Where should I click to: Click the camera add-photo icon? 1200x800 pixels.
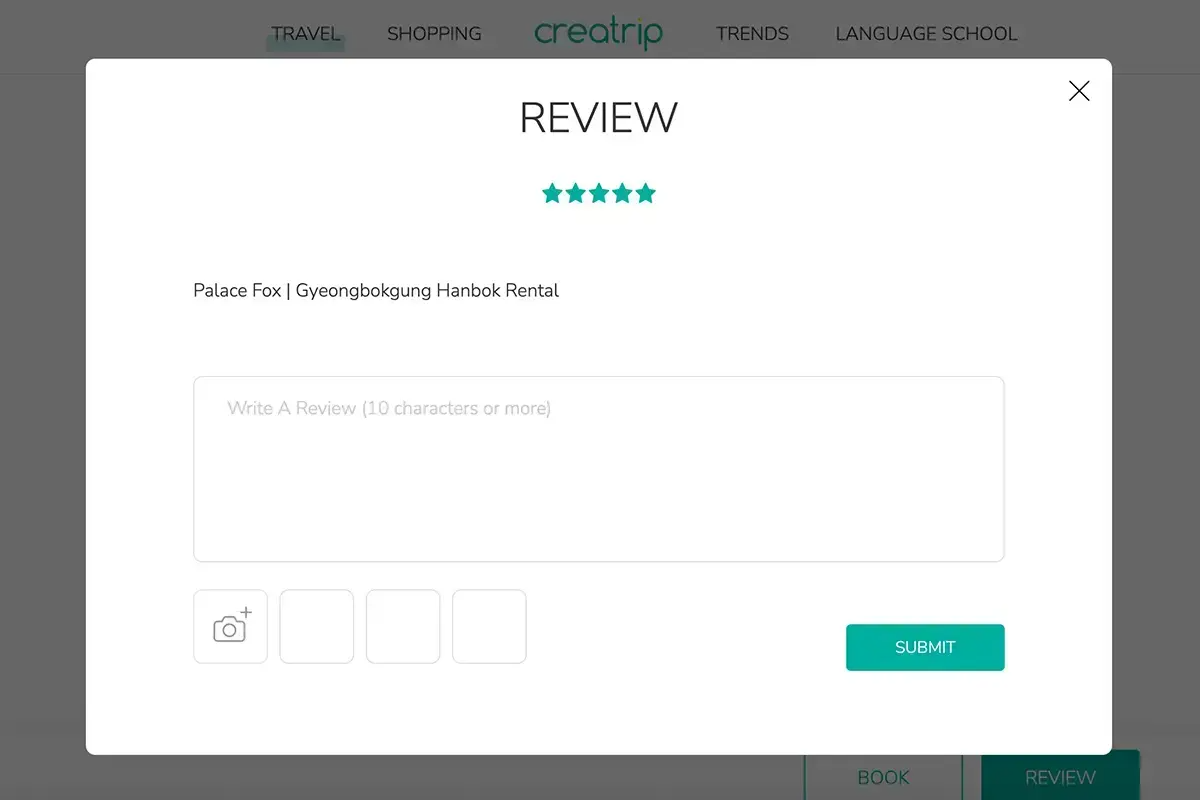pyautogui.click(x=231, y=626)
